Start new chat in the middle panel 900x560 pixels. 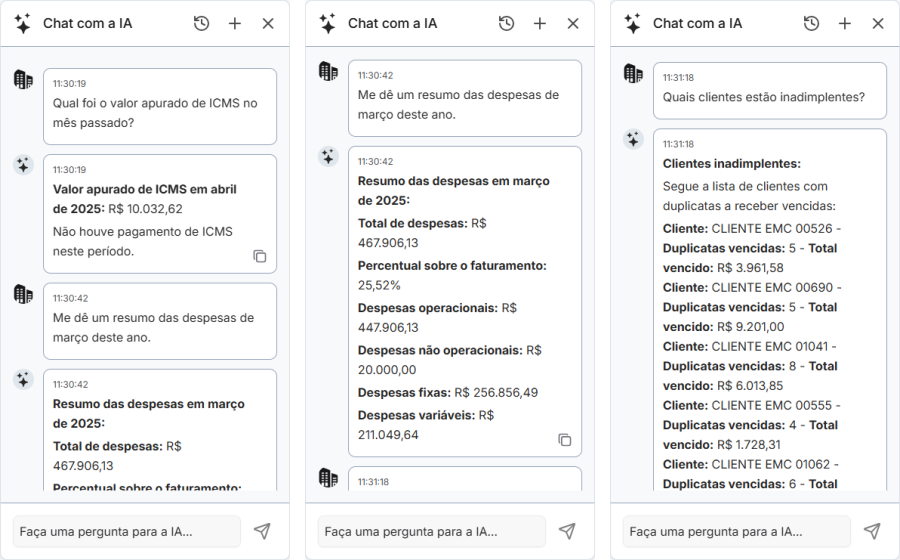(x=540, y=24)
